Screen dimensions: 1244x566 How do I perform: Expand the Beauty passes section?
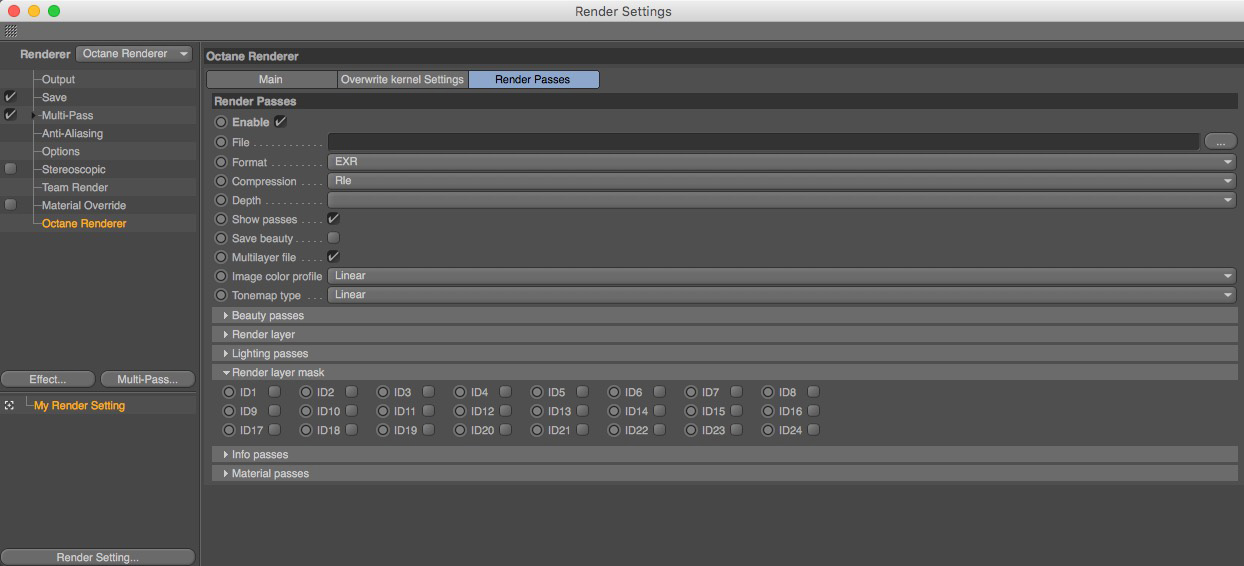(x=725, y=316)
